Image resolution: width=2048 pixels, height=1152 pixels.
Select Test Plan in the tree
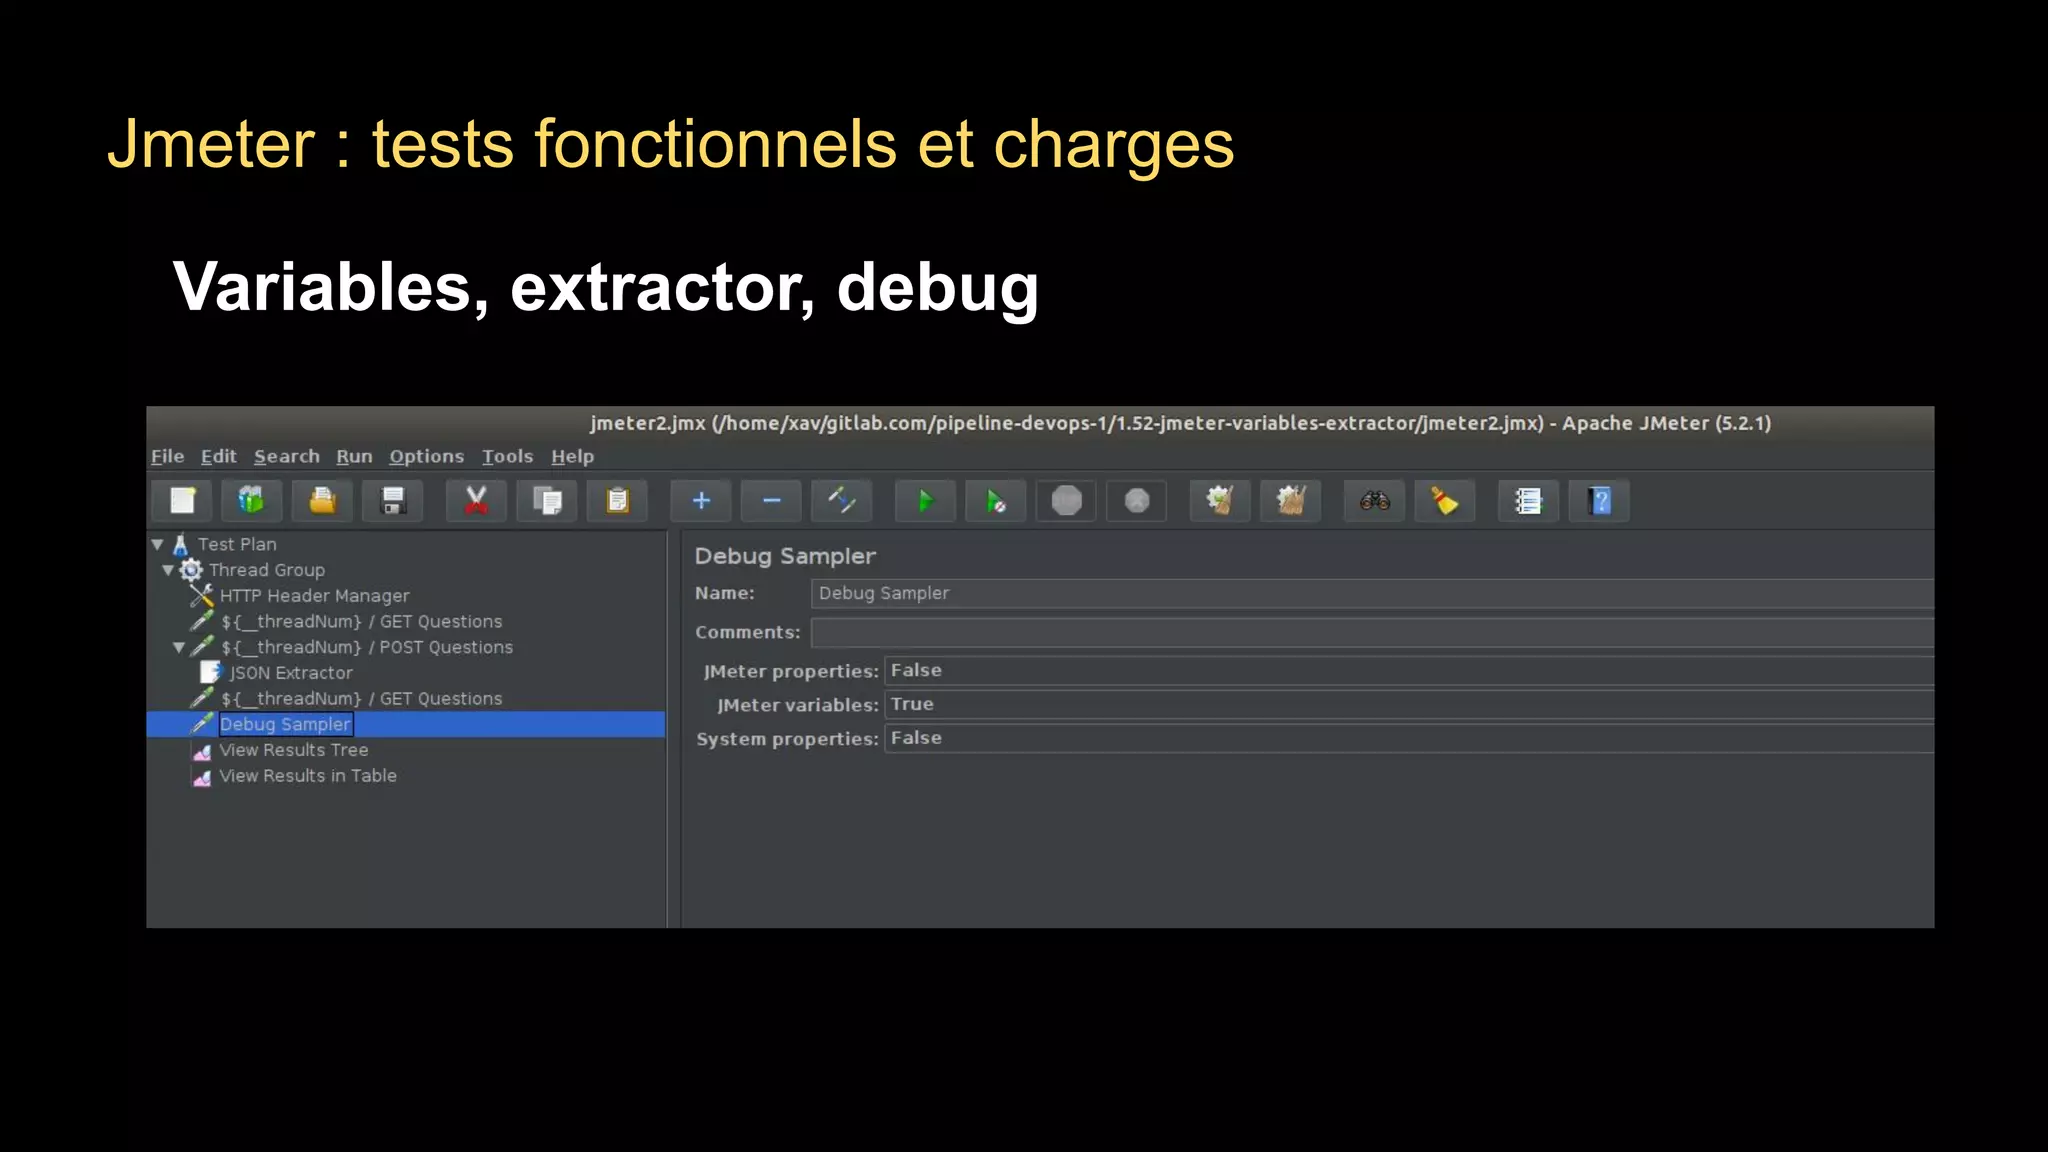point(237,545)
